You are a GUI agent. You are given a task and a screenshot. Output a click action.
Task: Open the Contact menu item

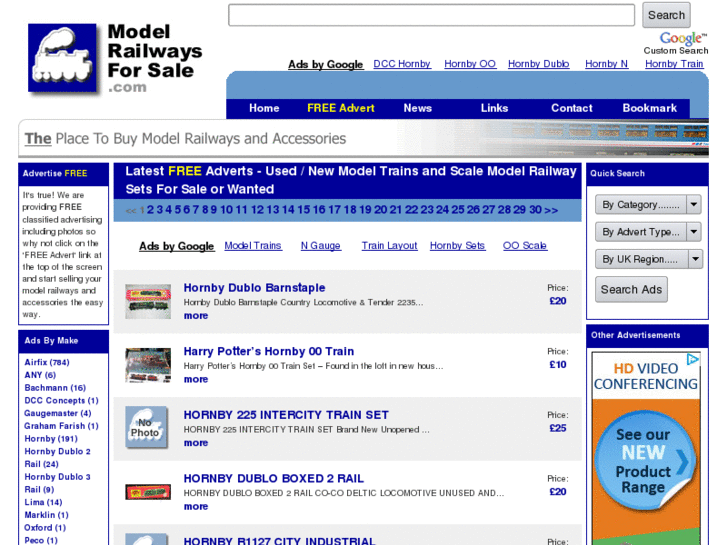572,108
